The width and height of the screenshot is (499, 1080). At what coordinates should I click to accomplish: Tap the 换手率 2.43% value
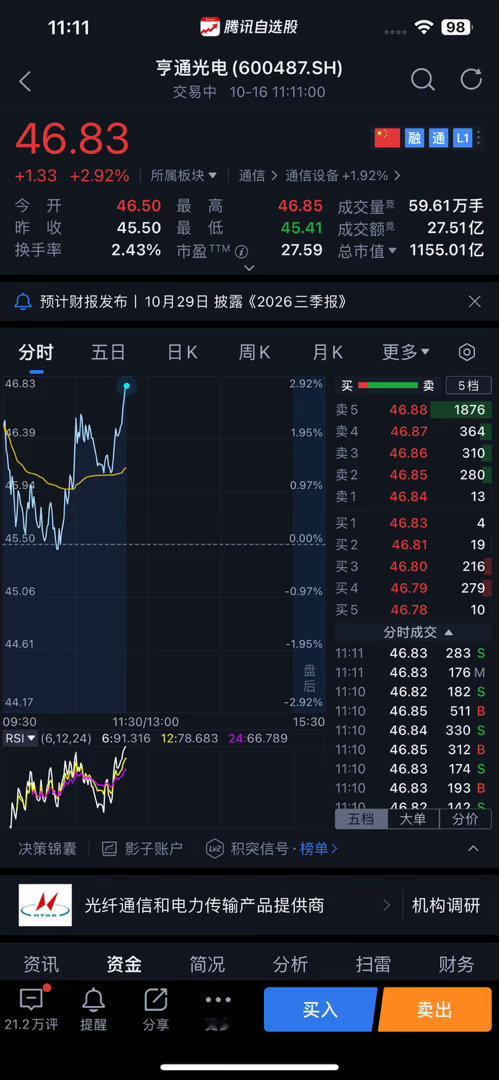coord(136,250)
